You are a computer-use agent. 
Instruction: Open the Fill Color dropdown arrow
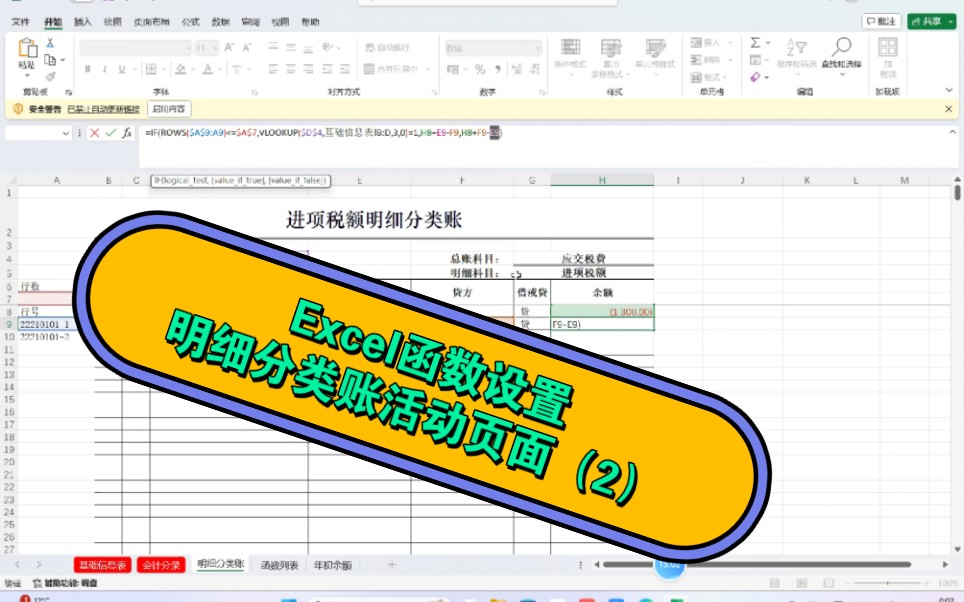191,69
